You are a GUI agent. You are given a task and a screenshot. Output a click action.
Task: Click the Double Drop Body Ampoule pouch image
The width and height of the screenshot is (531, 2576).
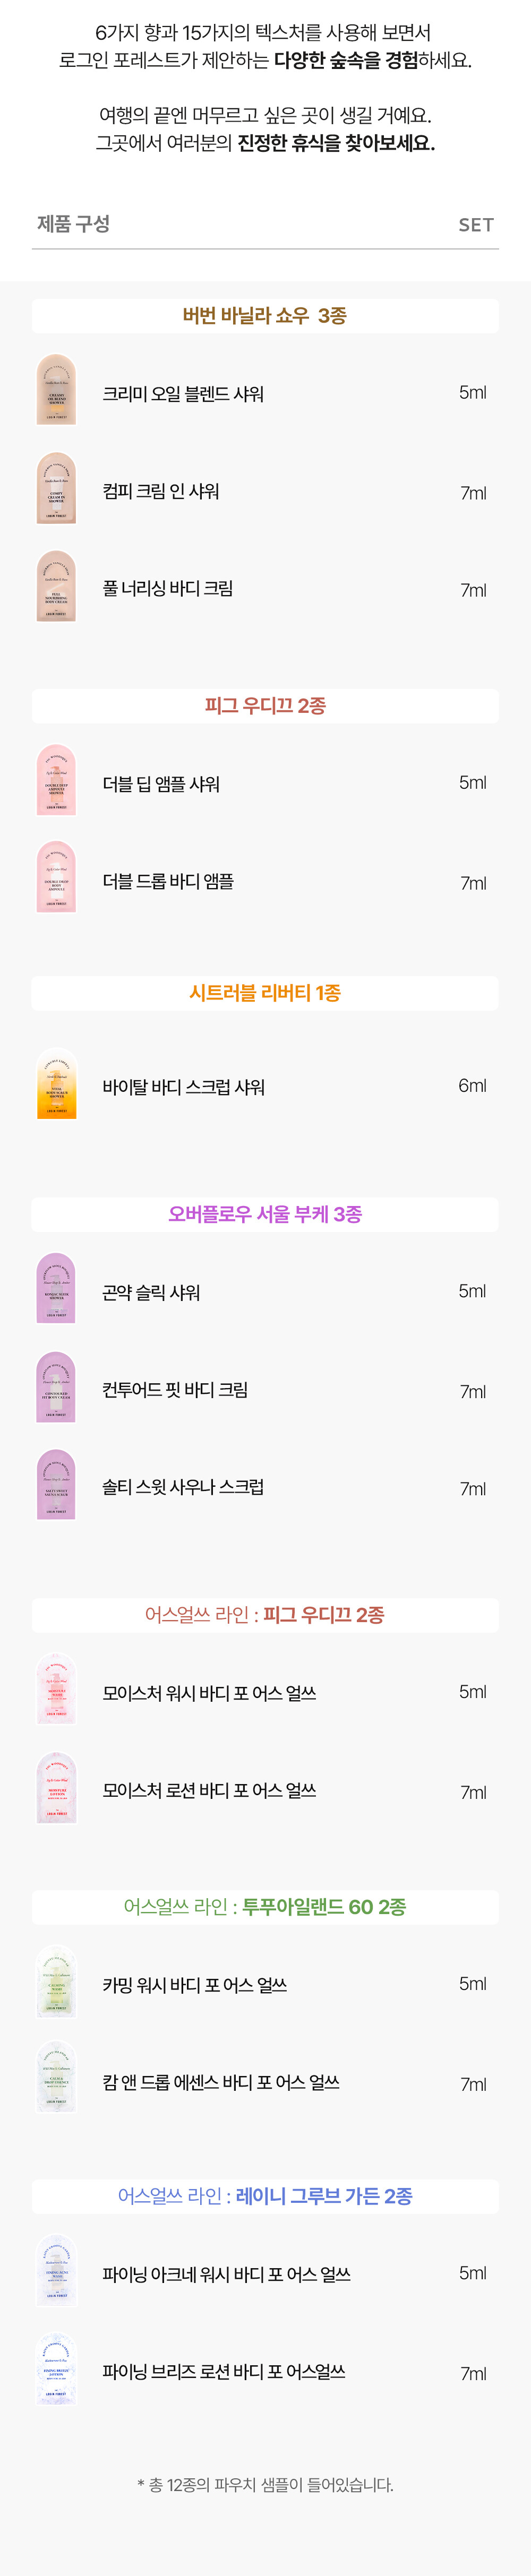(56, 877)
